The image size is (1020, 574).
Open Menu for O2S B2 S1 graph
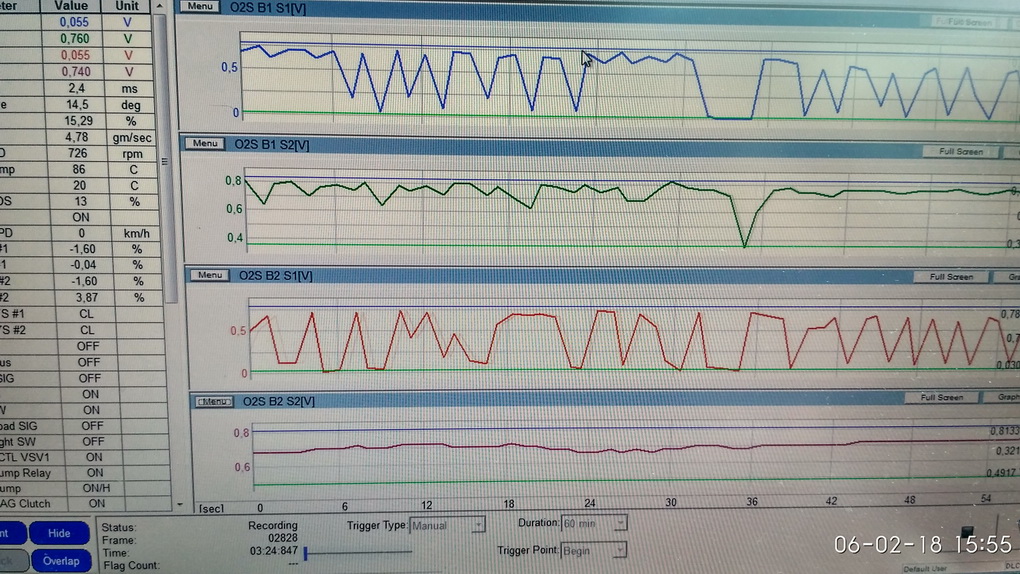click(209, 275)
